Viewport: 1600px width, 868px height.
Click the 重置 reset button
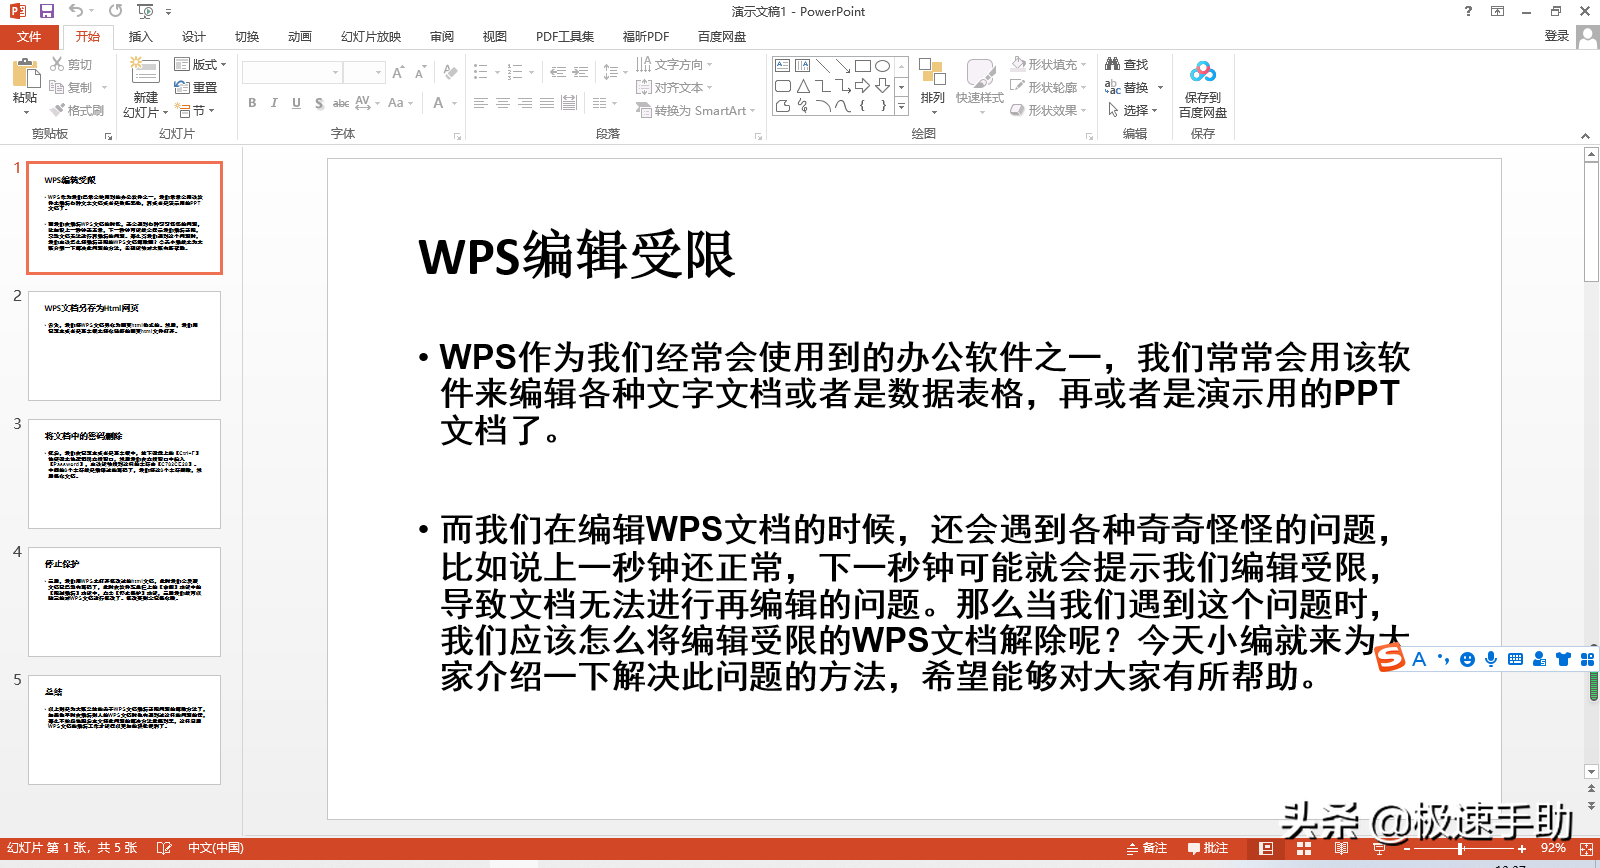[x=195, y=87]
